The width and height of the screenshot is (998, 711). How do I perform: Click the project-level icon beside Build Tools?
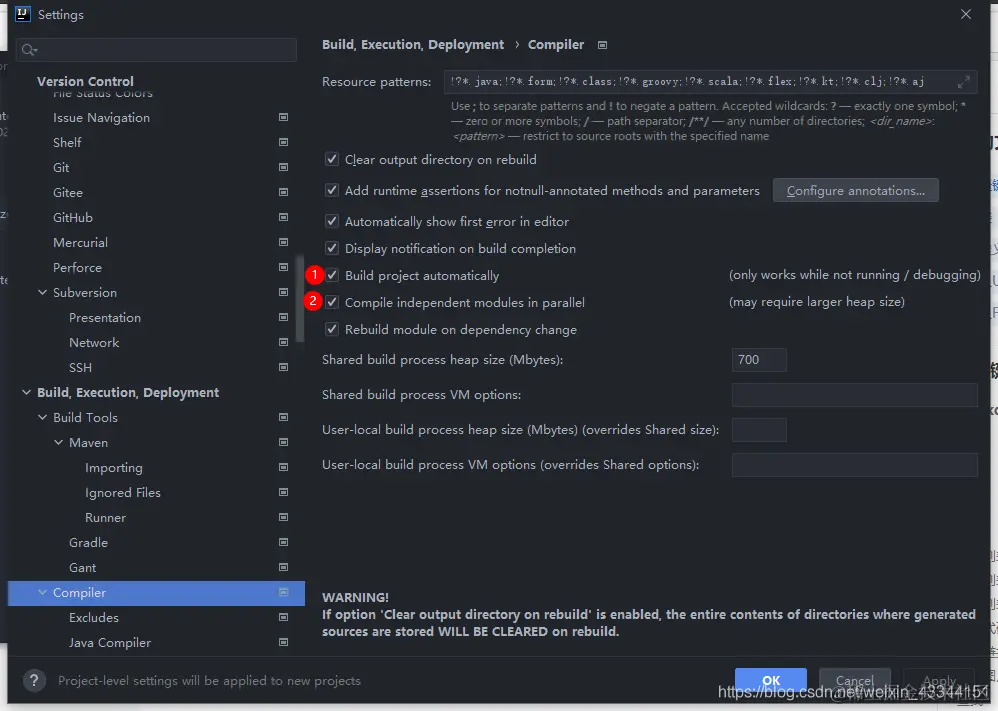tap(284, 417)
